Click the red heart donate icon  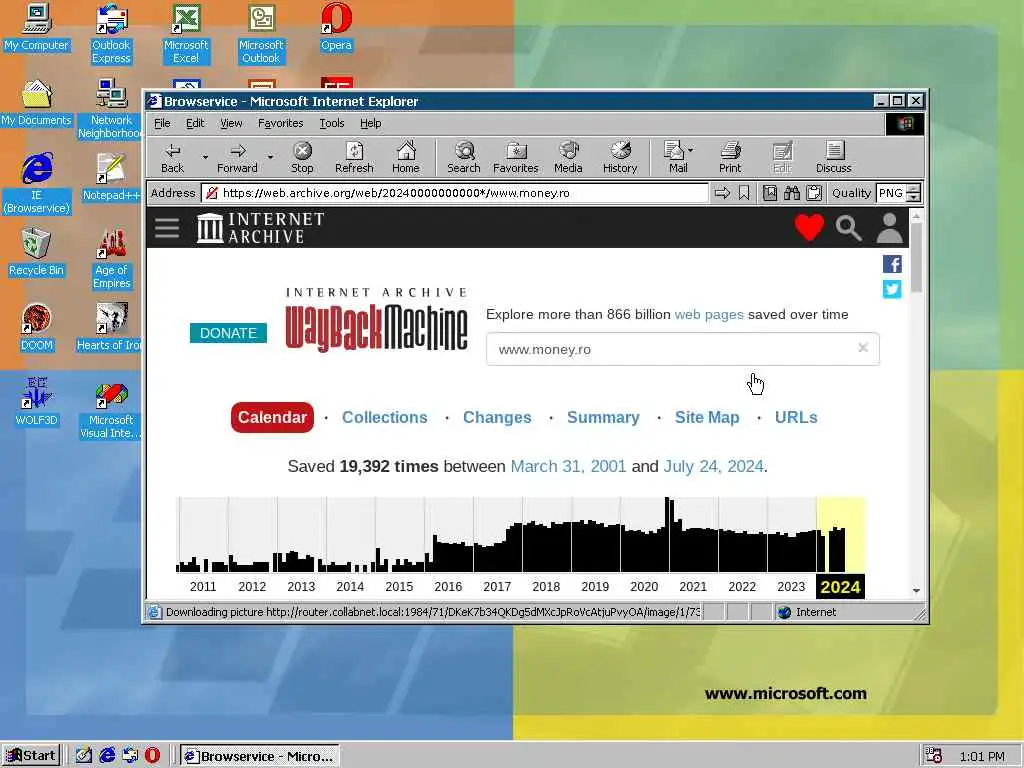click(809, 227)
